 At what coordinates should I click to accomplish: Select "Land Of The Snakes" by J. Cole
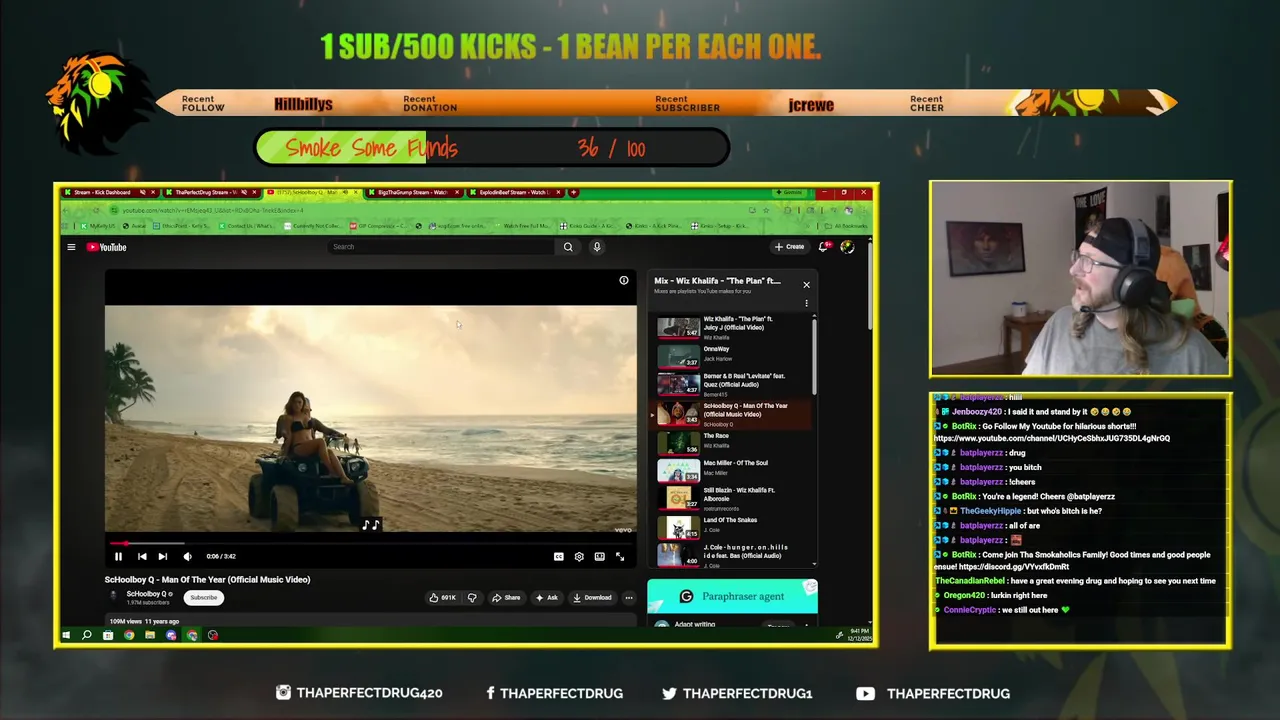[733, 526]
